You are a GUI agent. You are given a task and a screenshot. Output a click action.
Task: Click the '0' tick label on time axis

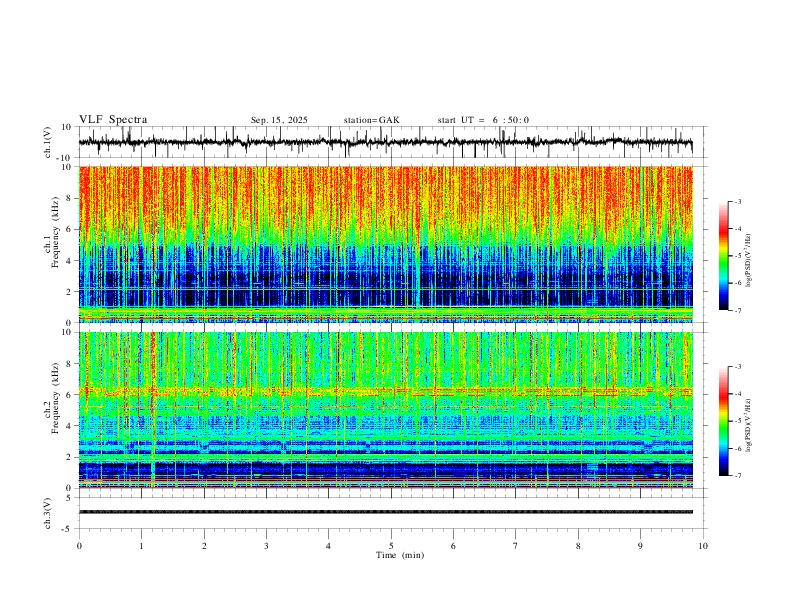79,546
